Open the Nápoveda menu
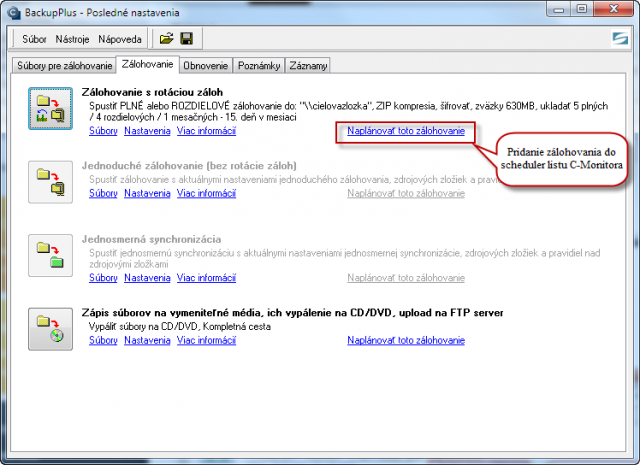 click(120, 39)
